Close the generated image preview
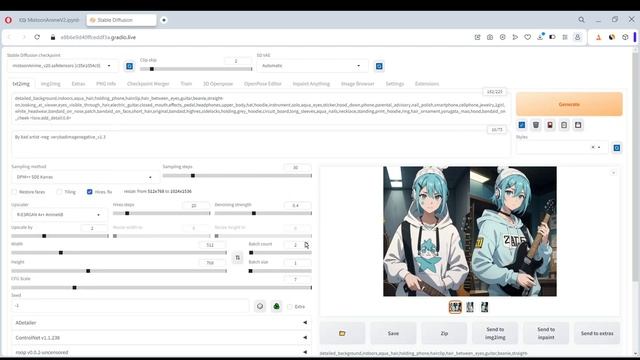 613,173
